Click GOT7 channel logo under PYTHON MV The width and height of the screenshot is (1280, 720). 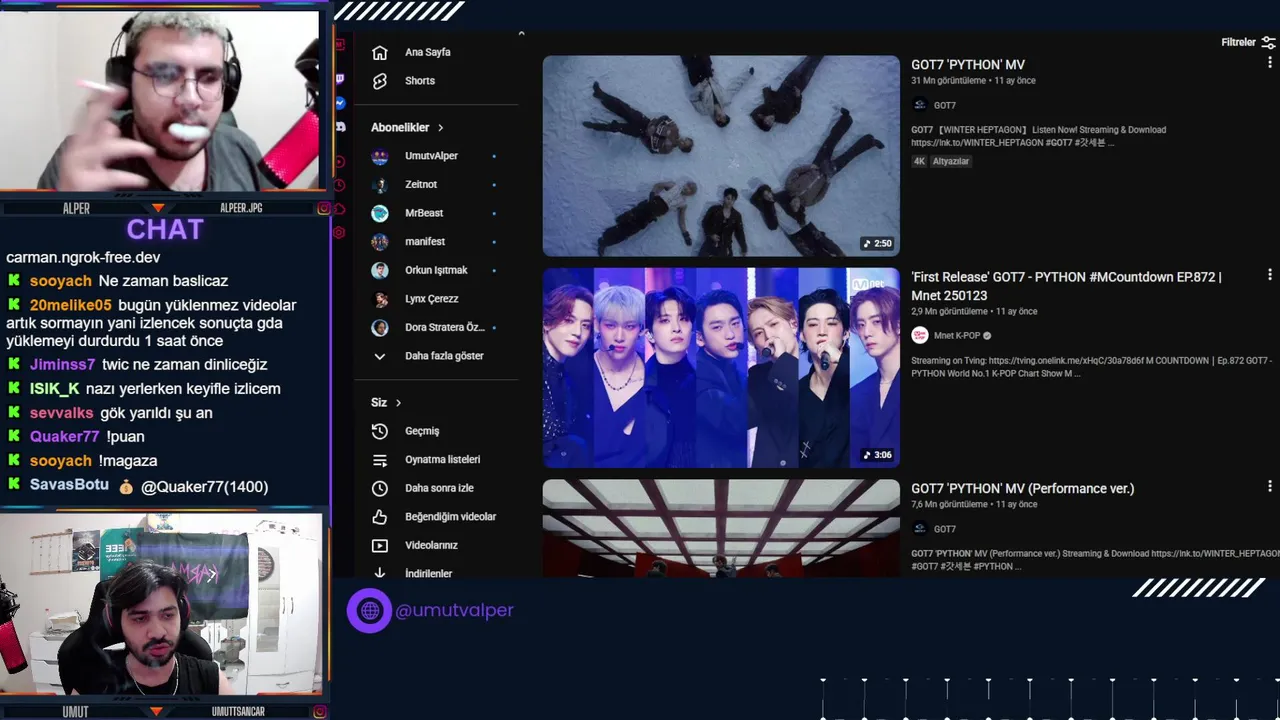click(919, 105)
